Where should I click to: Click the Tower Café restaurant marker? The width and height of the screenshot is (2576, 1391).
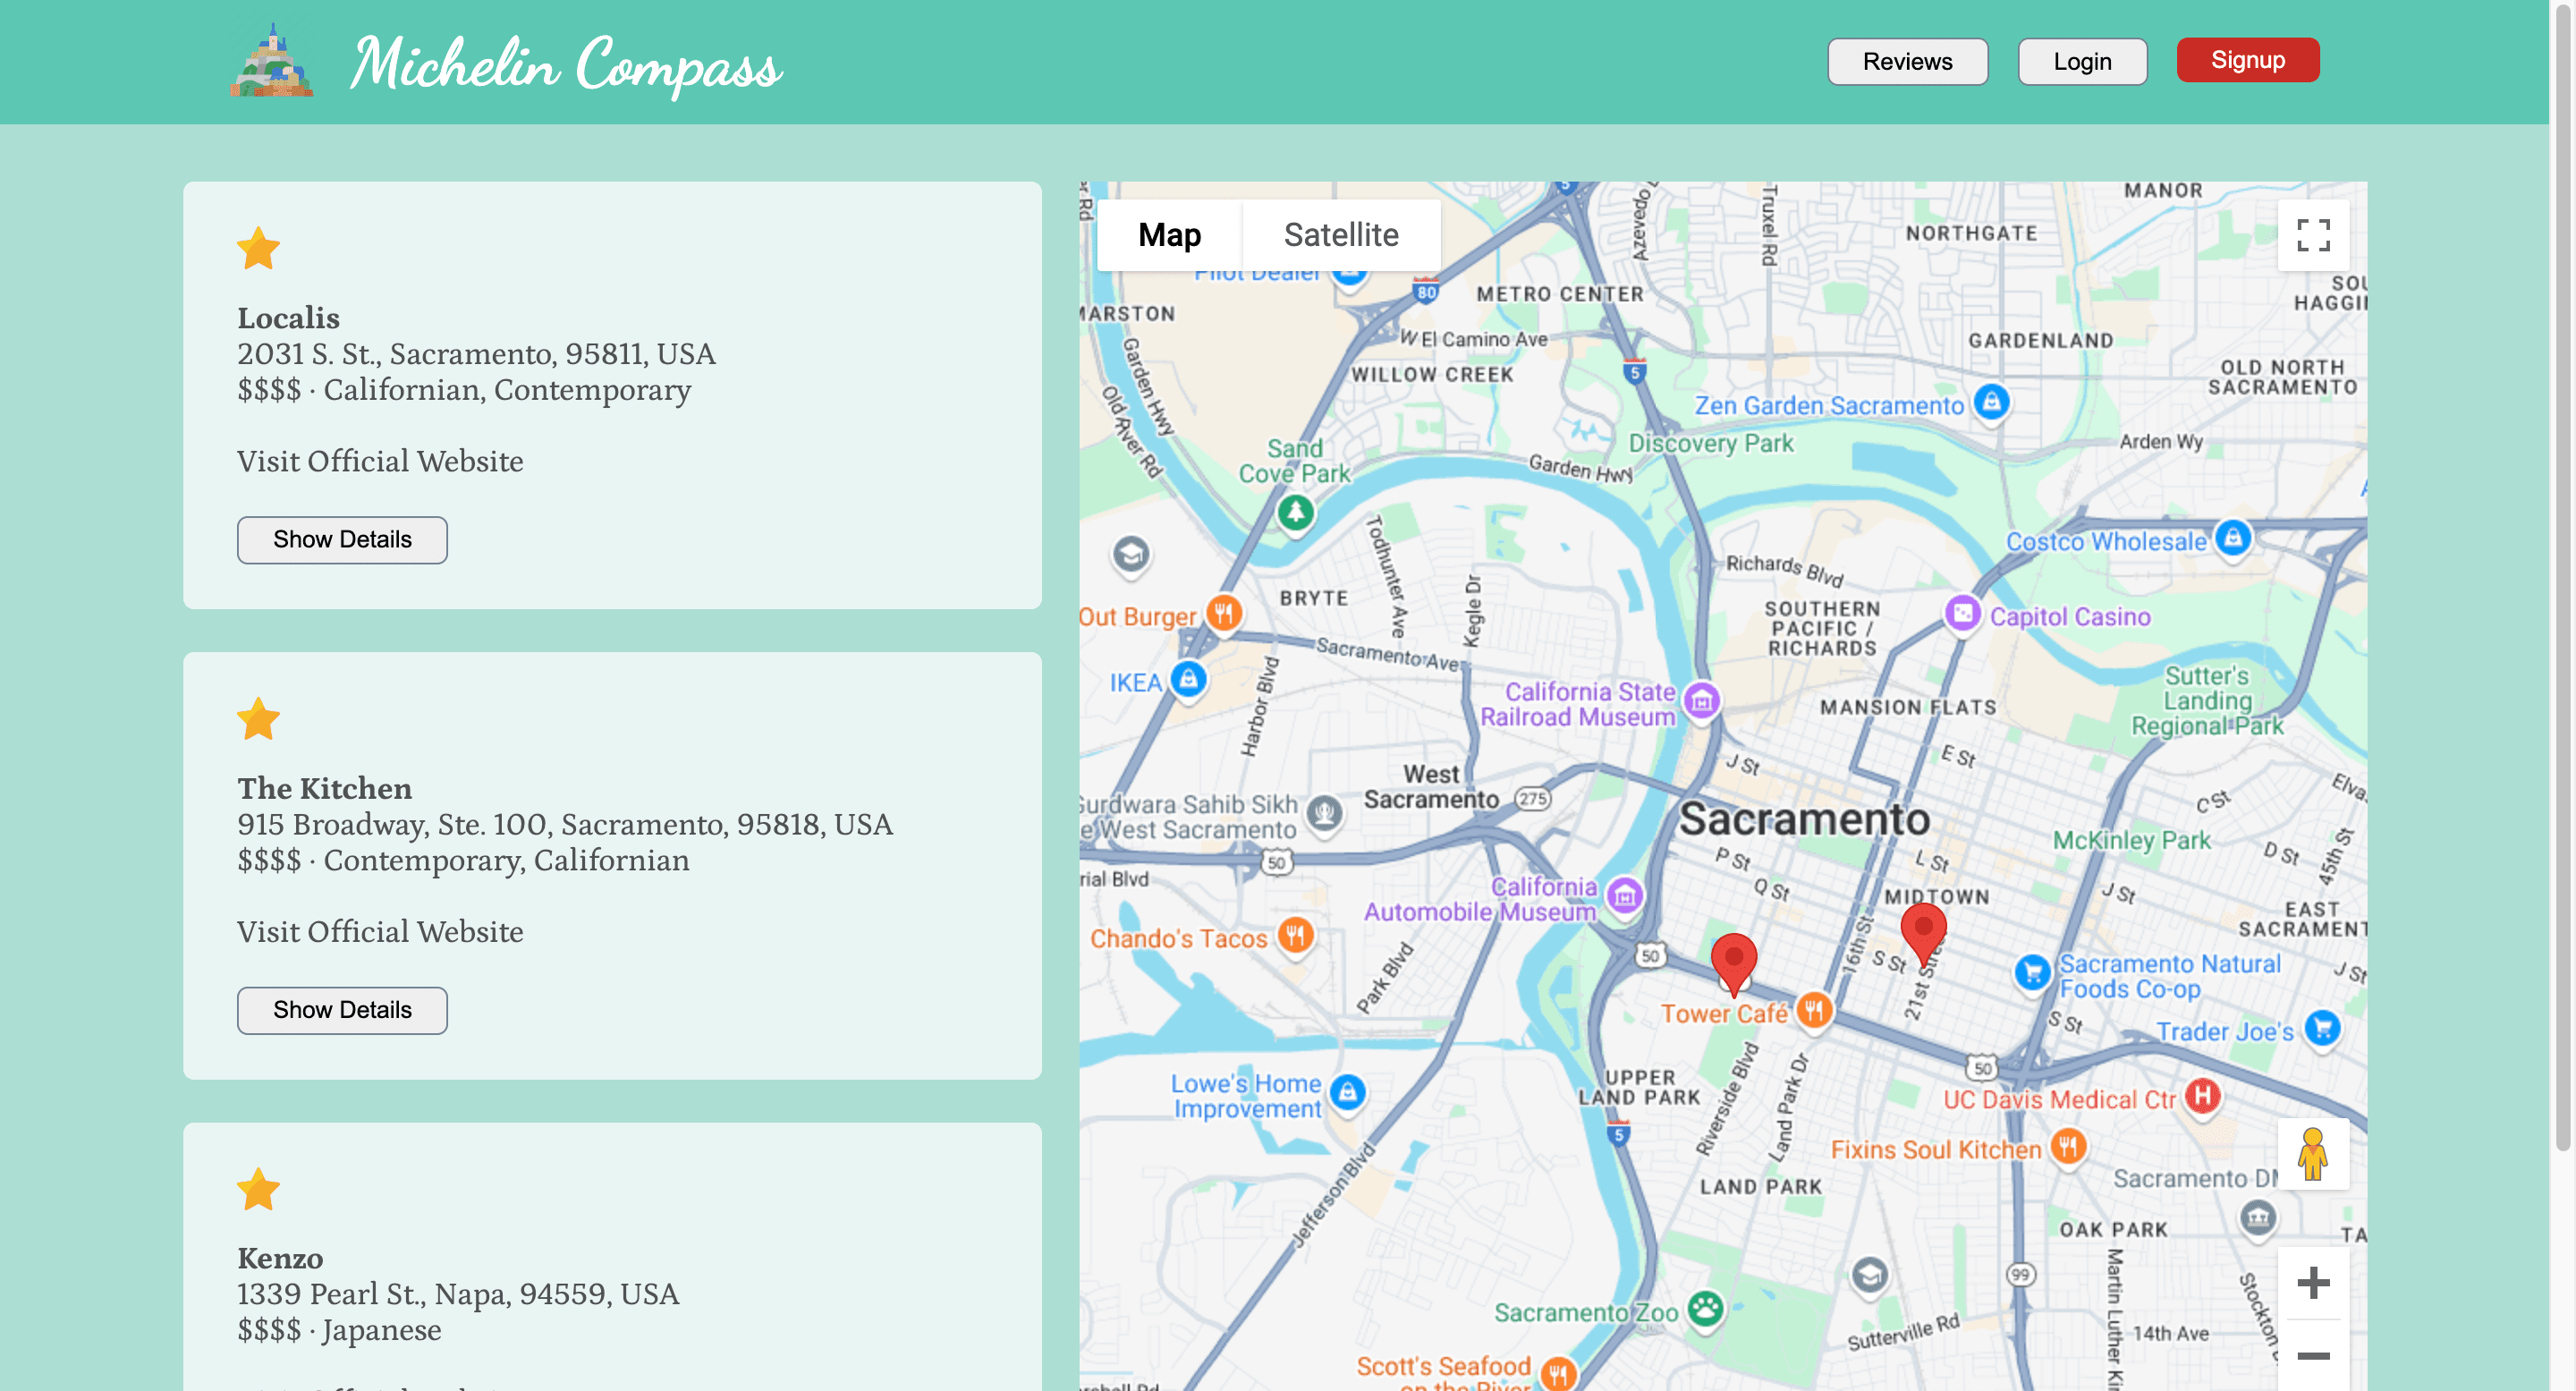(x=1813, y=1010)
